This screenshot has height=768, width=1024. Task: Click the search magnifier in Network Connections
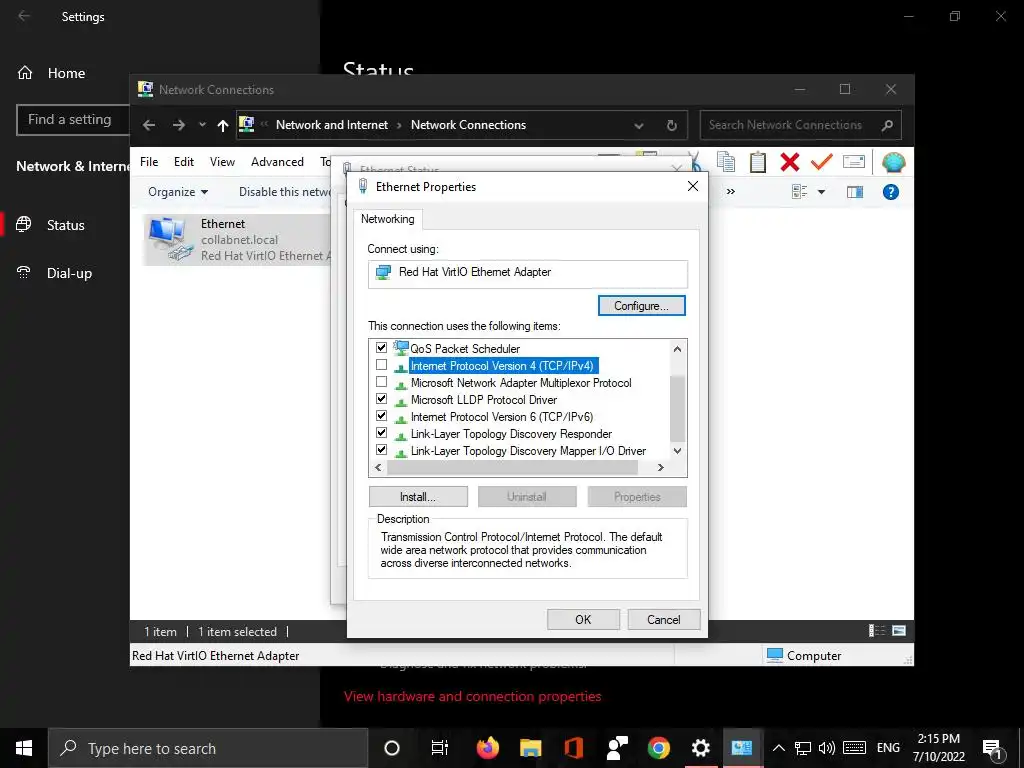tap(887, 125)
